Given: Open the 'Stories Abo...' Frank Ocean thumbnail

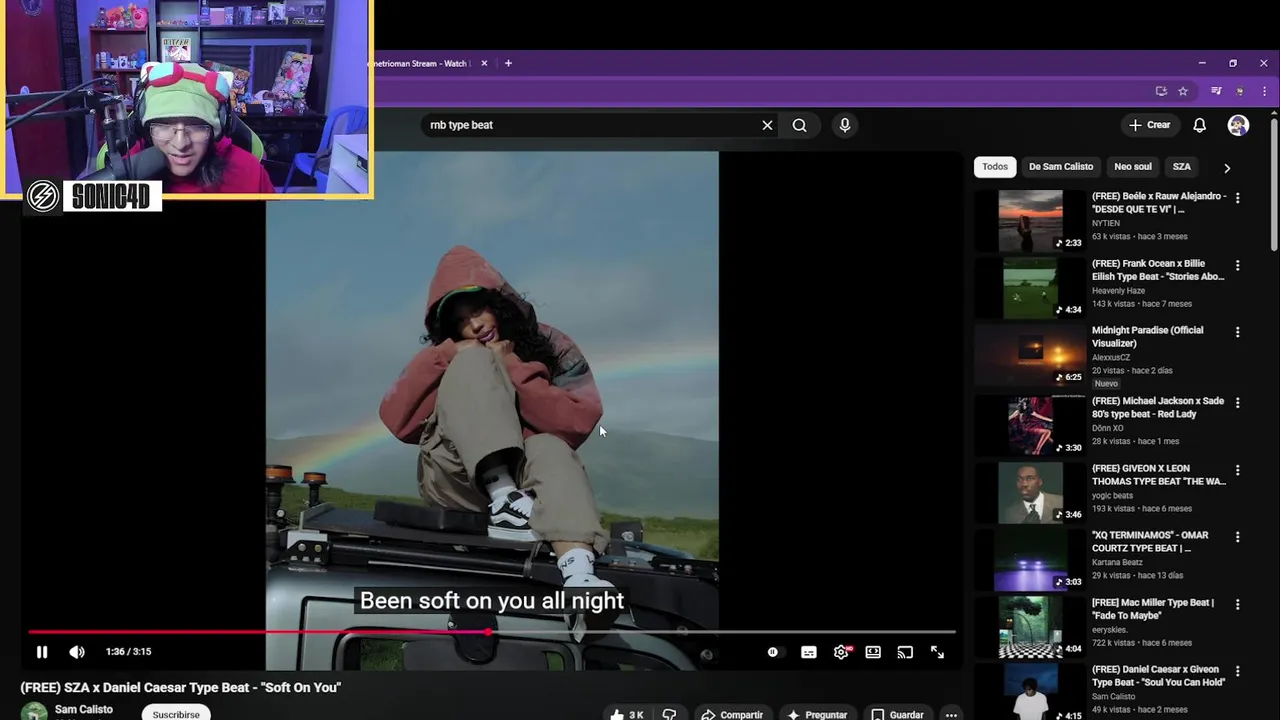Looking at the screenshot, I should point(1031,288).
